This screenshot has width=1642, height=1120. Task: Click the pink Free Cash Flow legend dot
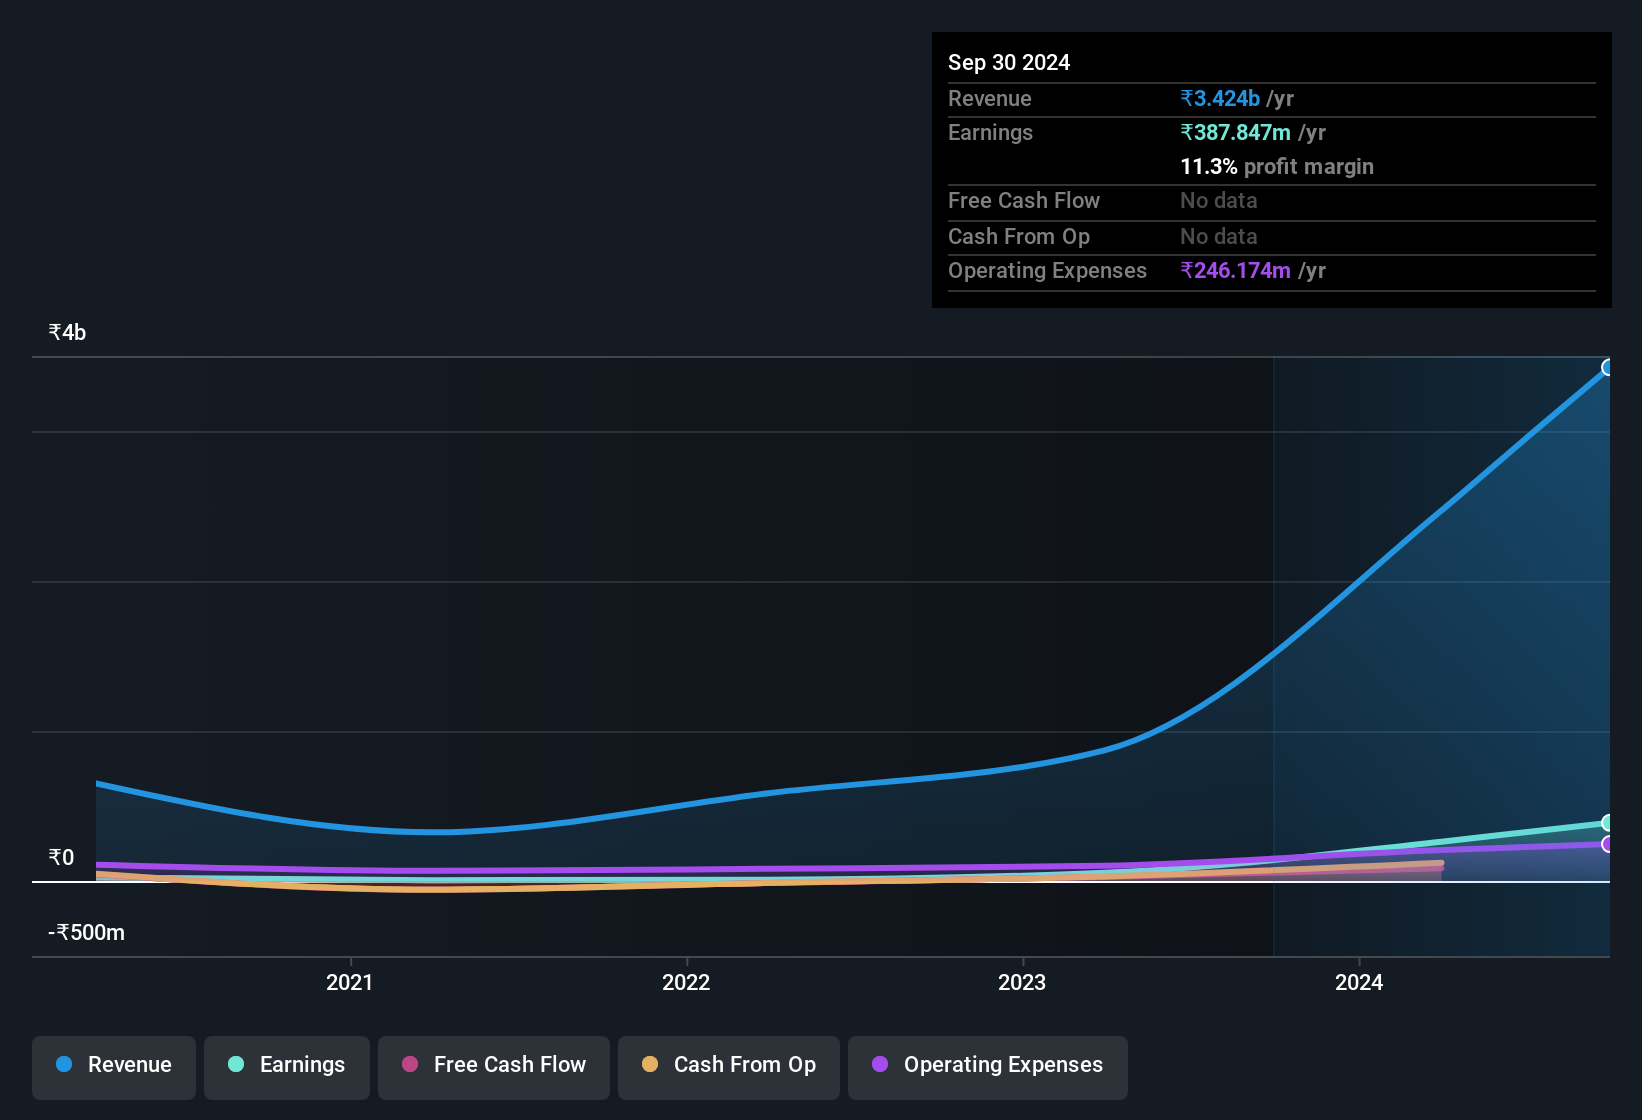(x=409, y=1065)
